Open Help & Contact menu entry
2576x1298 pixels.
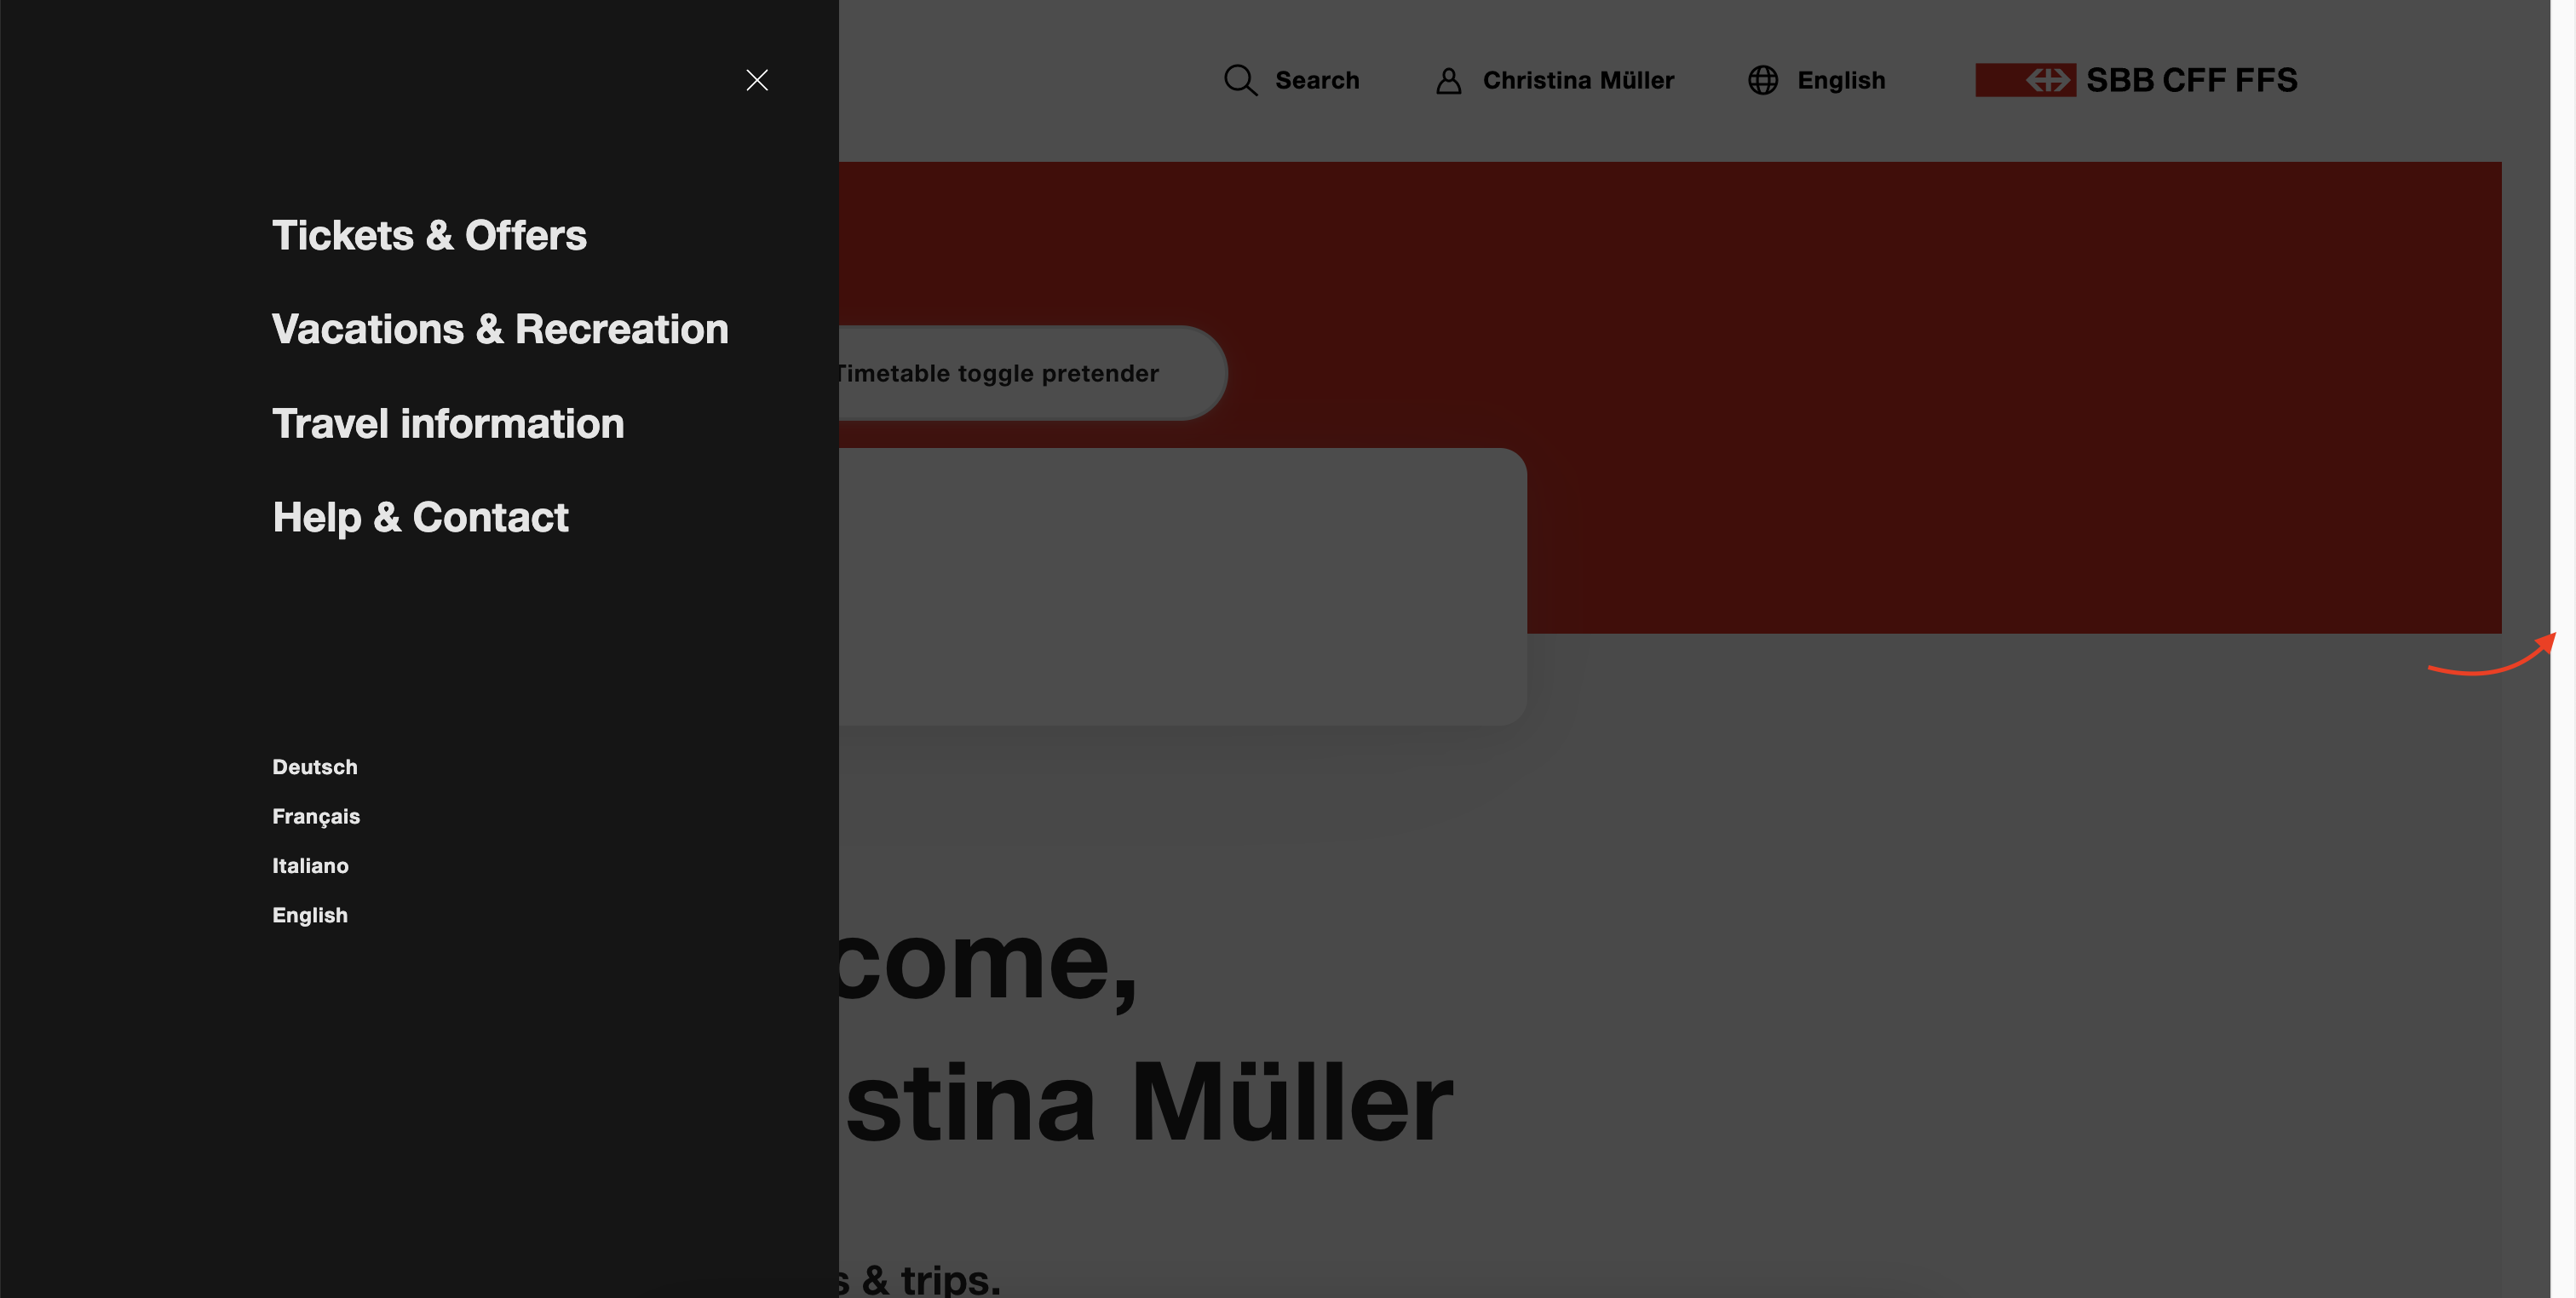coord(420,517)
